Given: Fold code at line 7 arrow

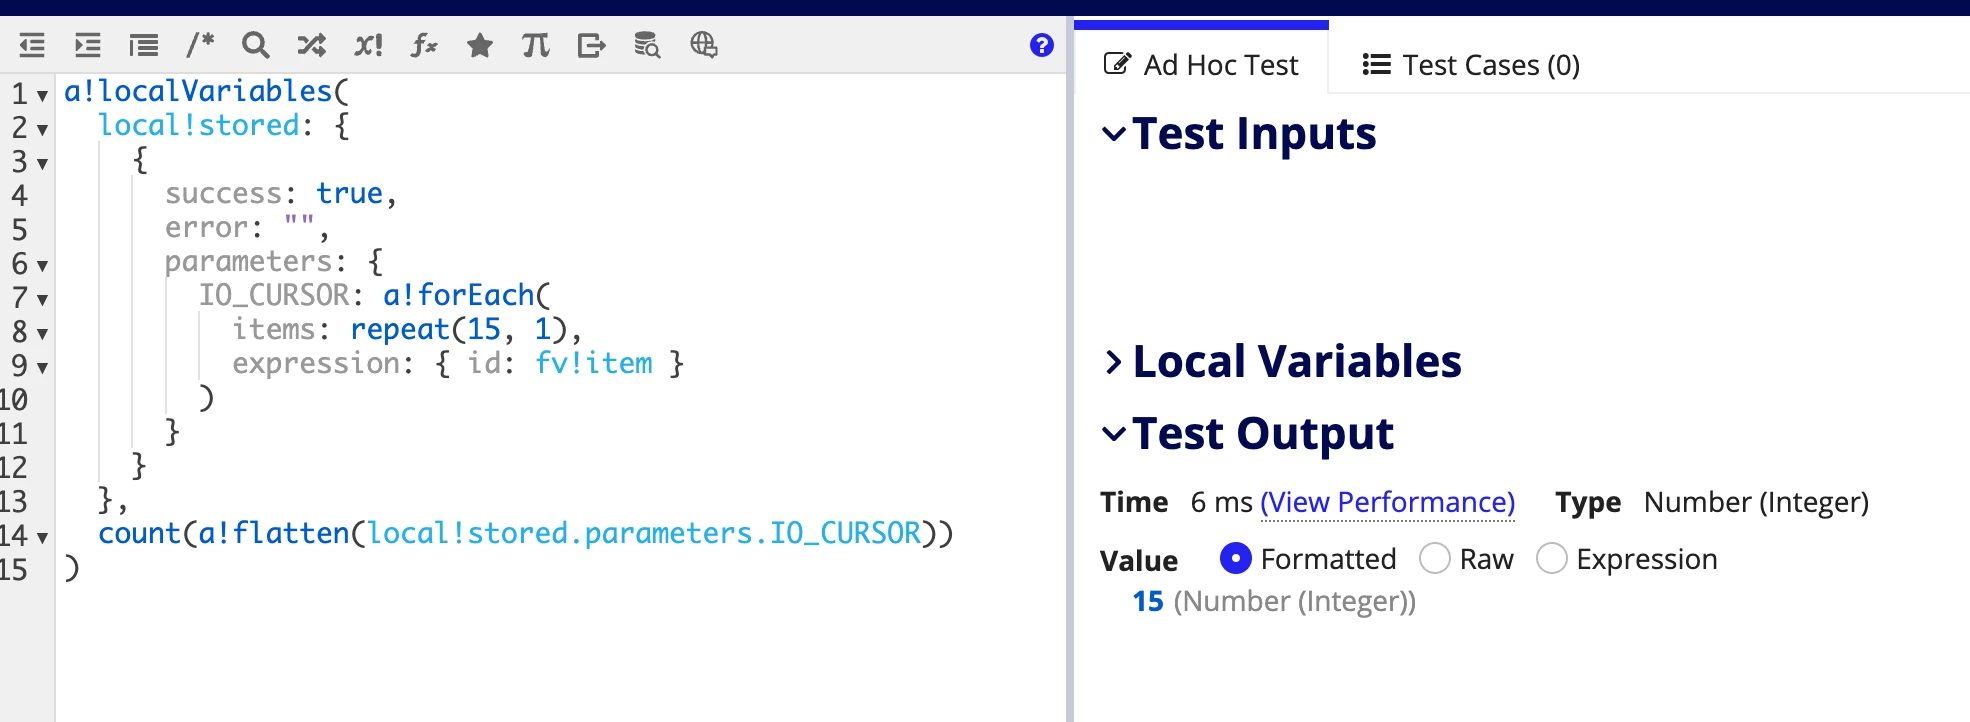Looking at the screenshot, I should click(x=42, y=300).
